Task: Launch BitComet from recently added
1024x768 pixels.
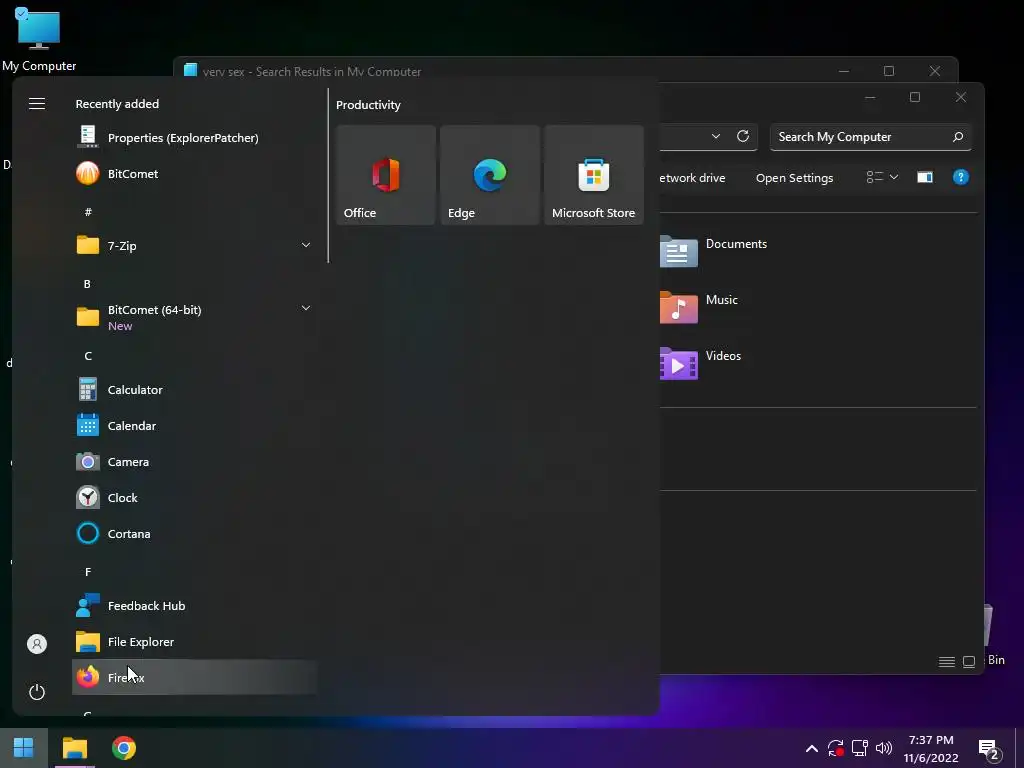Action: tap(195, 174)
